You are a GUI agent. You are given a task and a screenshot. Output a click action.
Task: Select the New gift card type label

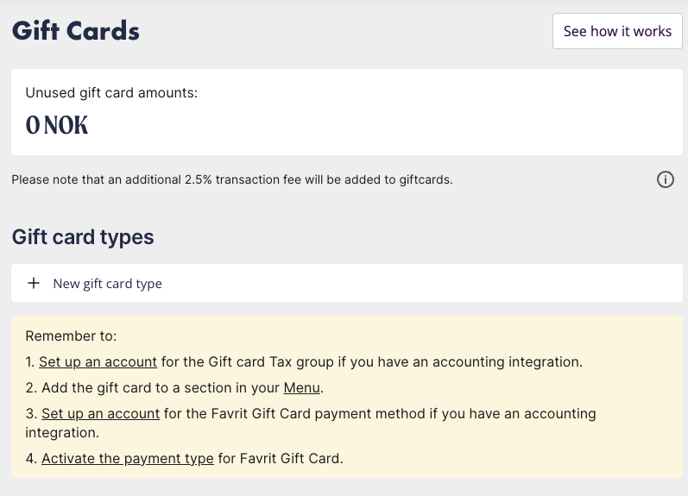tap(108, 284)
